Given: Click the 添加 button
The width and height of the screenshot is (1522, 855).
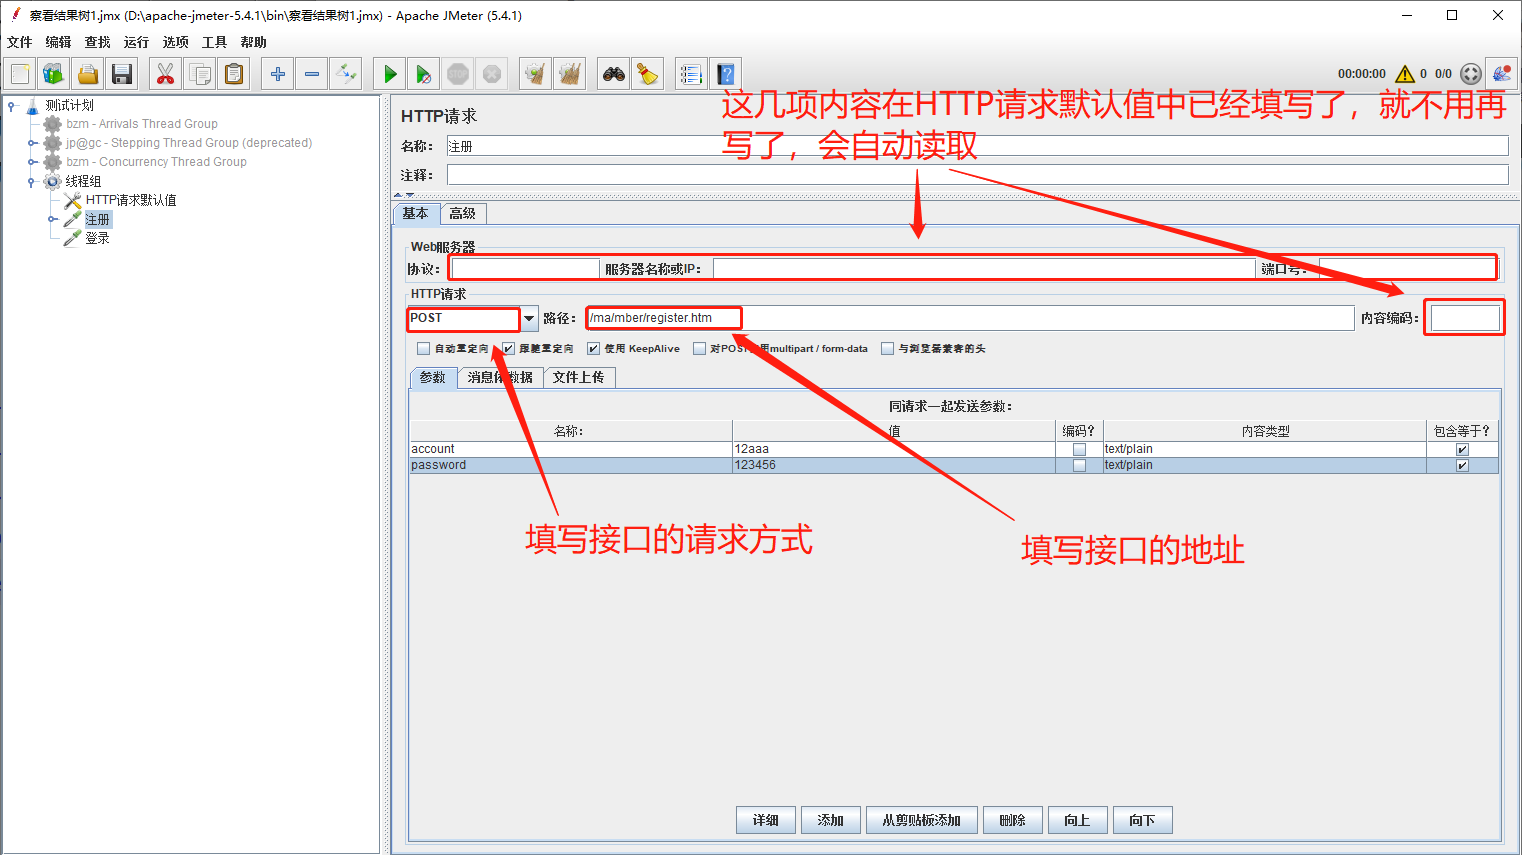Looking at the screenshot, I should (831, 820).
